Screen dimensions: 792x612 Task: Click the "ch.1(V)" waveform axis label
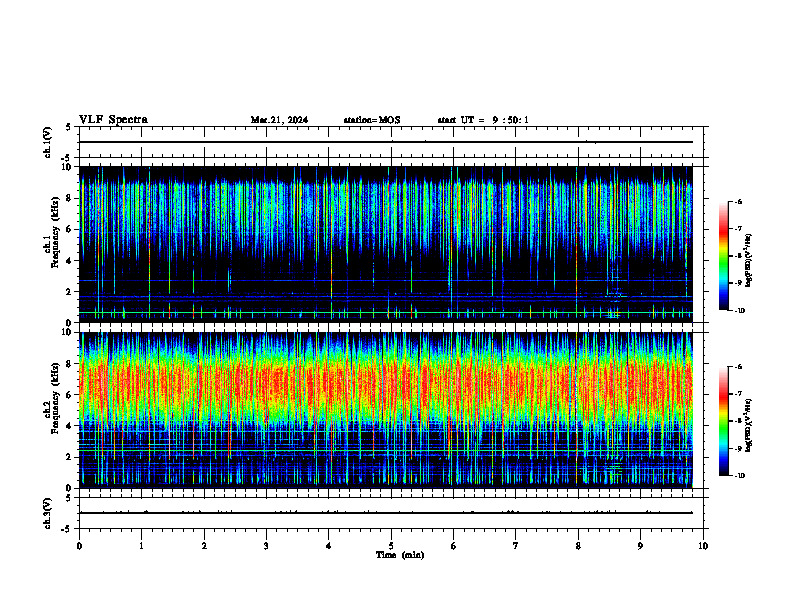click(47, 142)
